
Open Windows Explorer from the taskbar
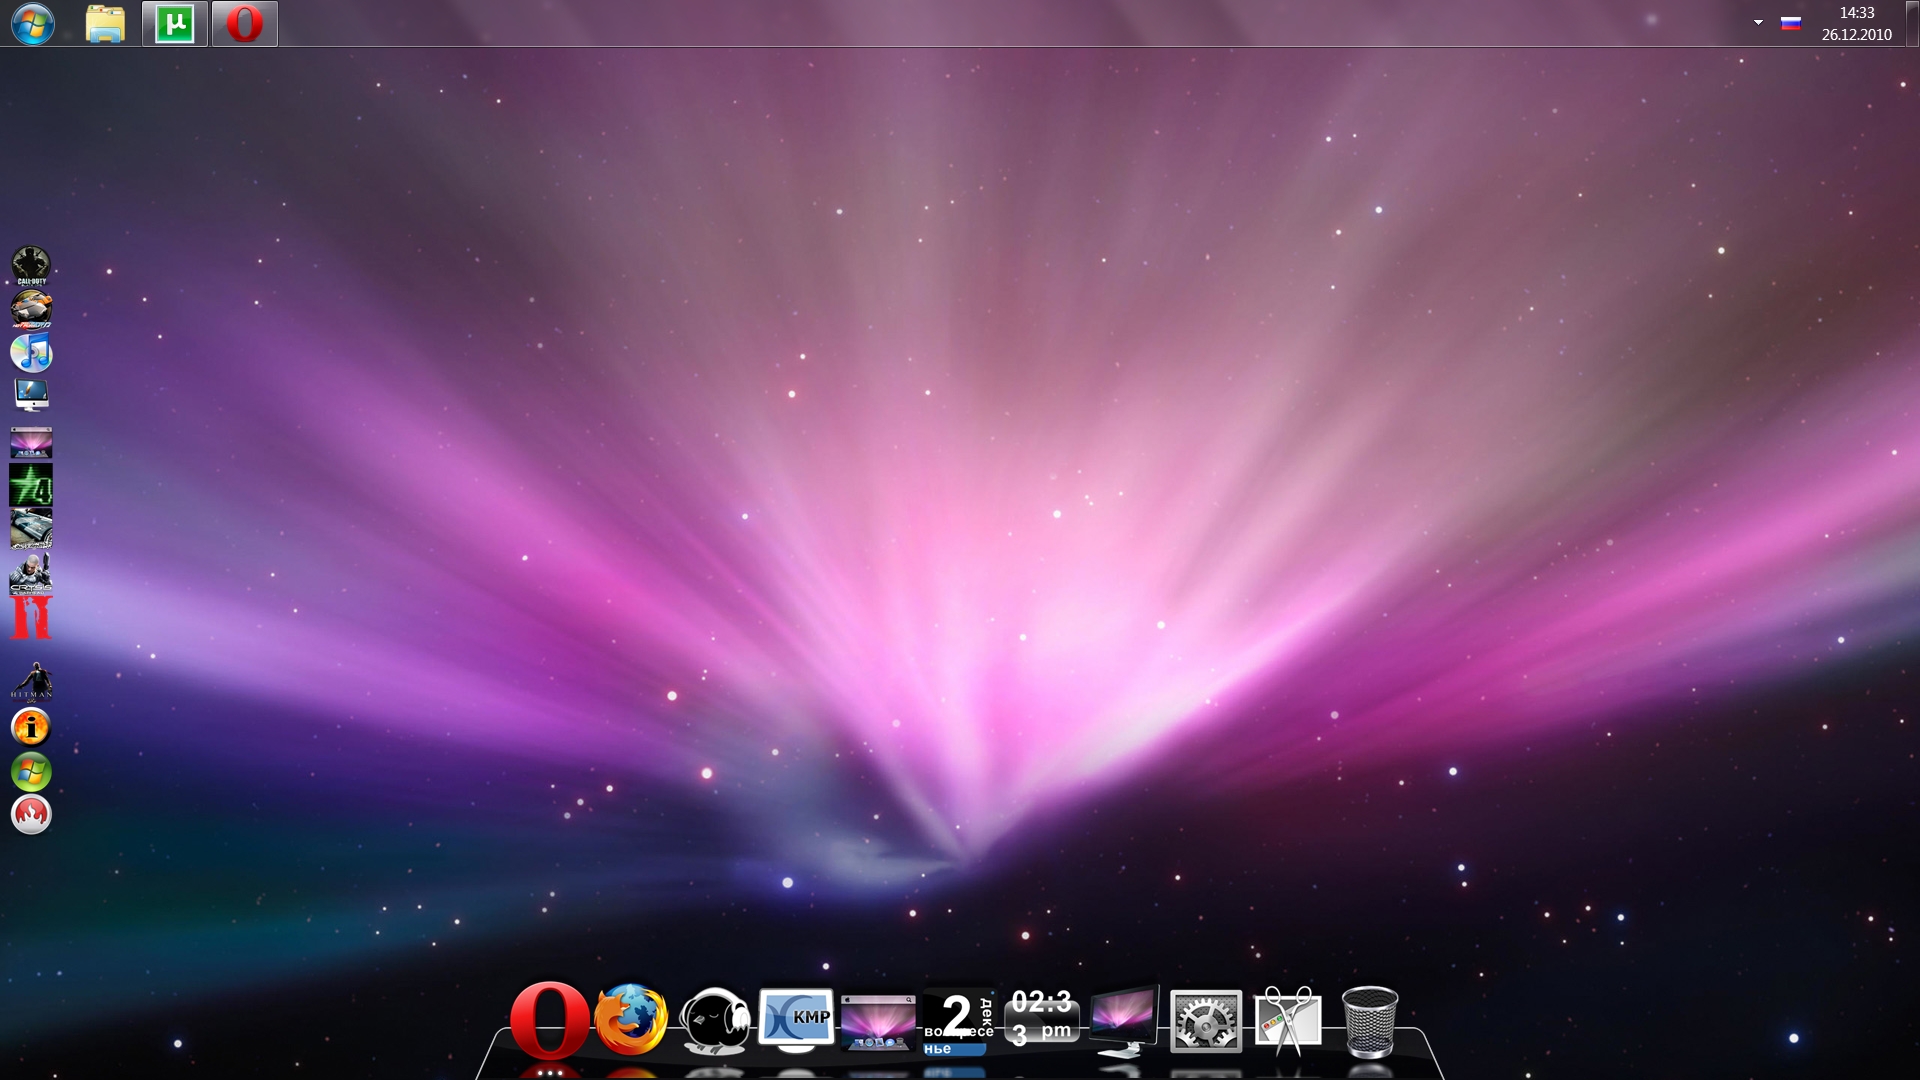point(105,23)
